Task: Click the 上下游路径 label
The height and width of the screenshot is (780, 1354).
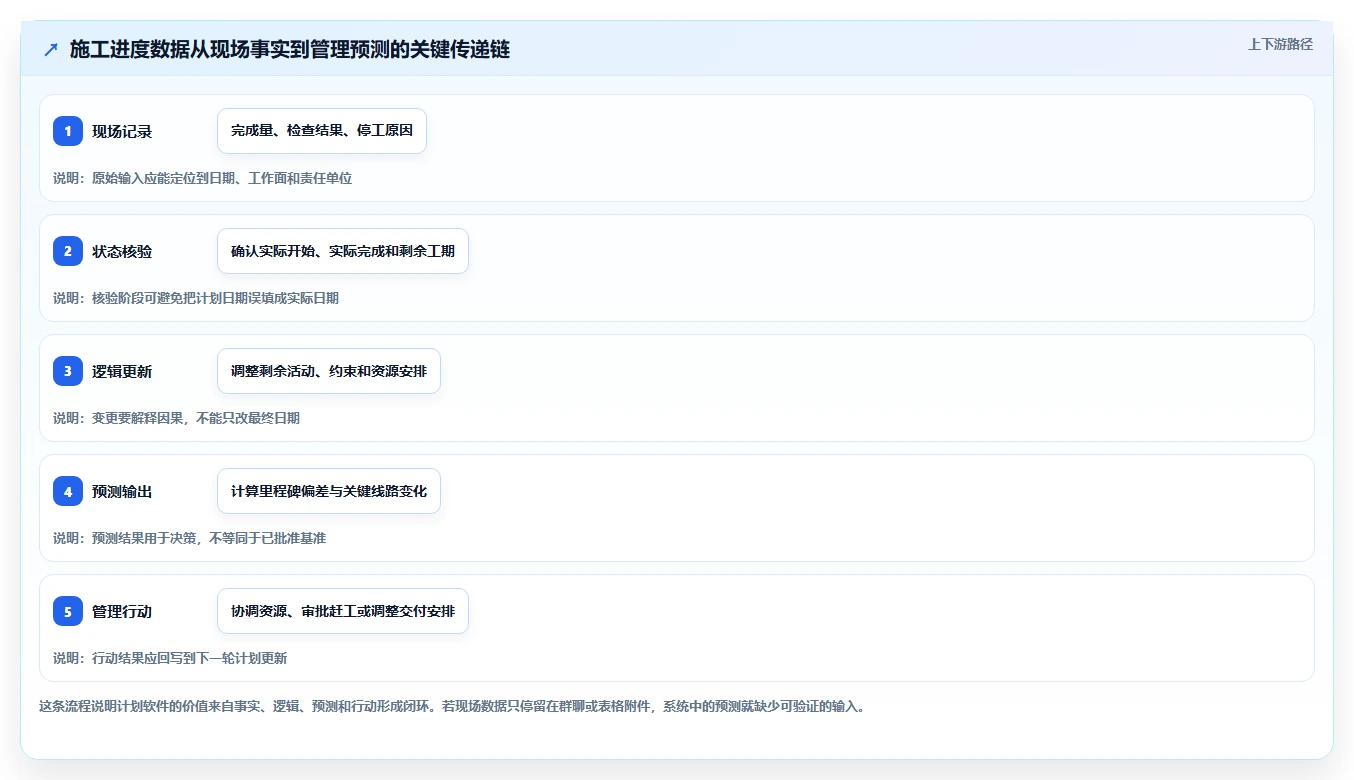Action: point(1280,44)
